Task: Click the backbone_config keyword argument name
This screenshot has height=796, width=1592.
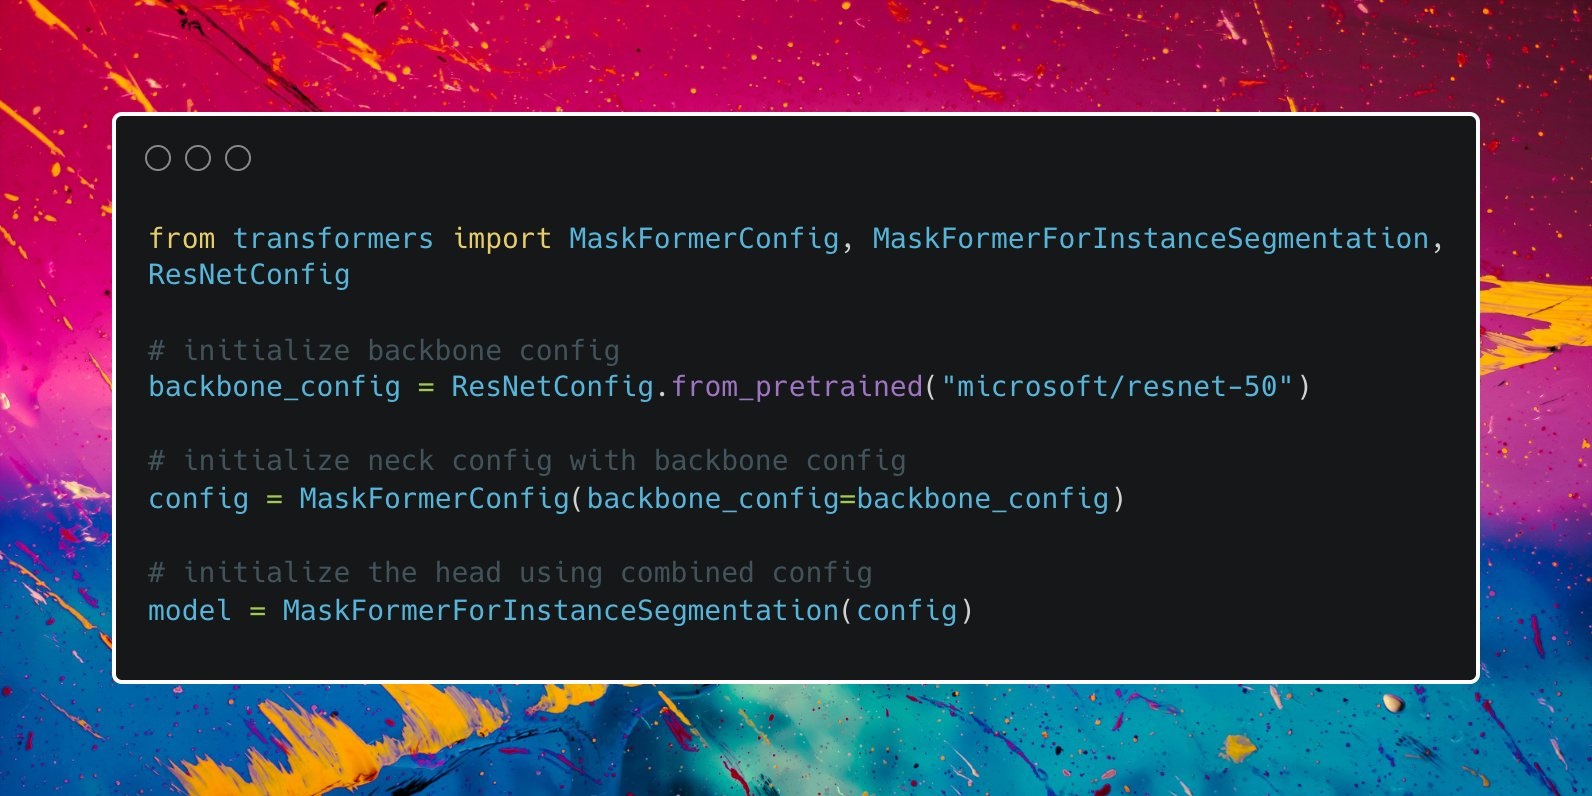Action: tap(711, 499)
